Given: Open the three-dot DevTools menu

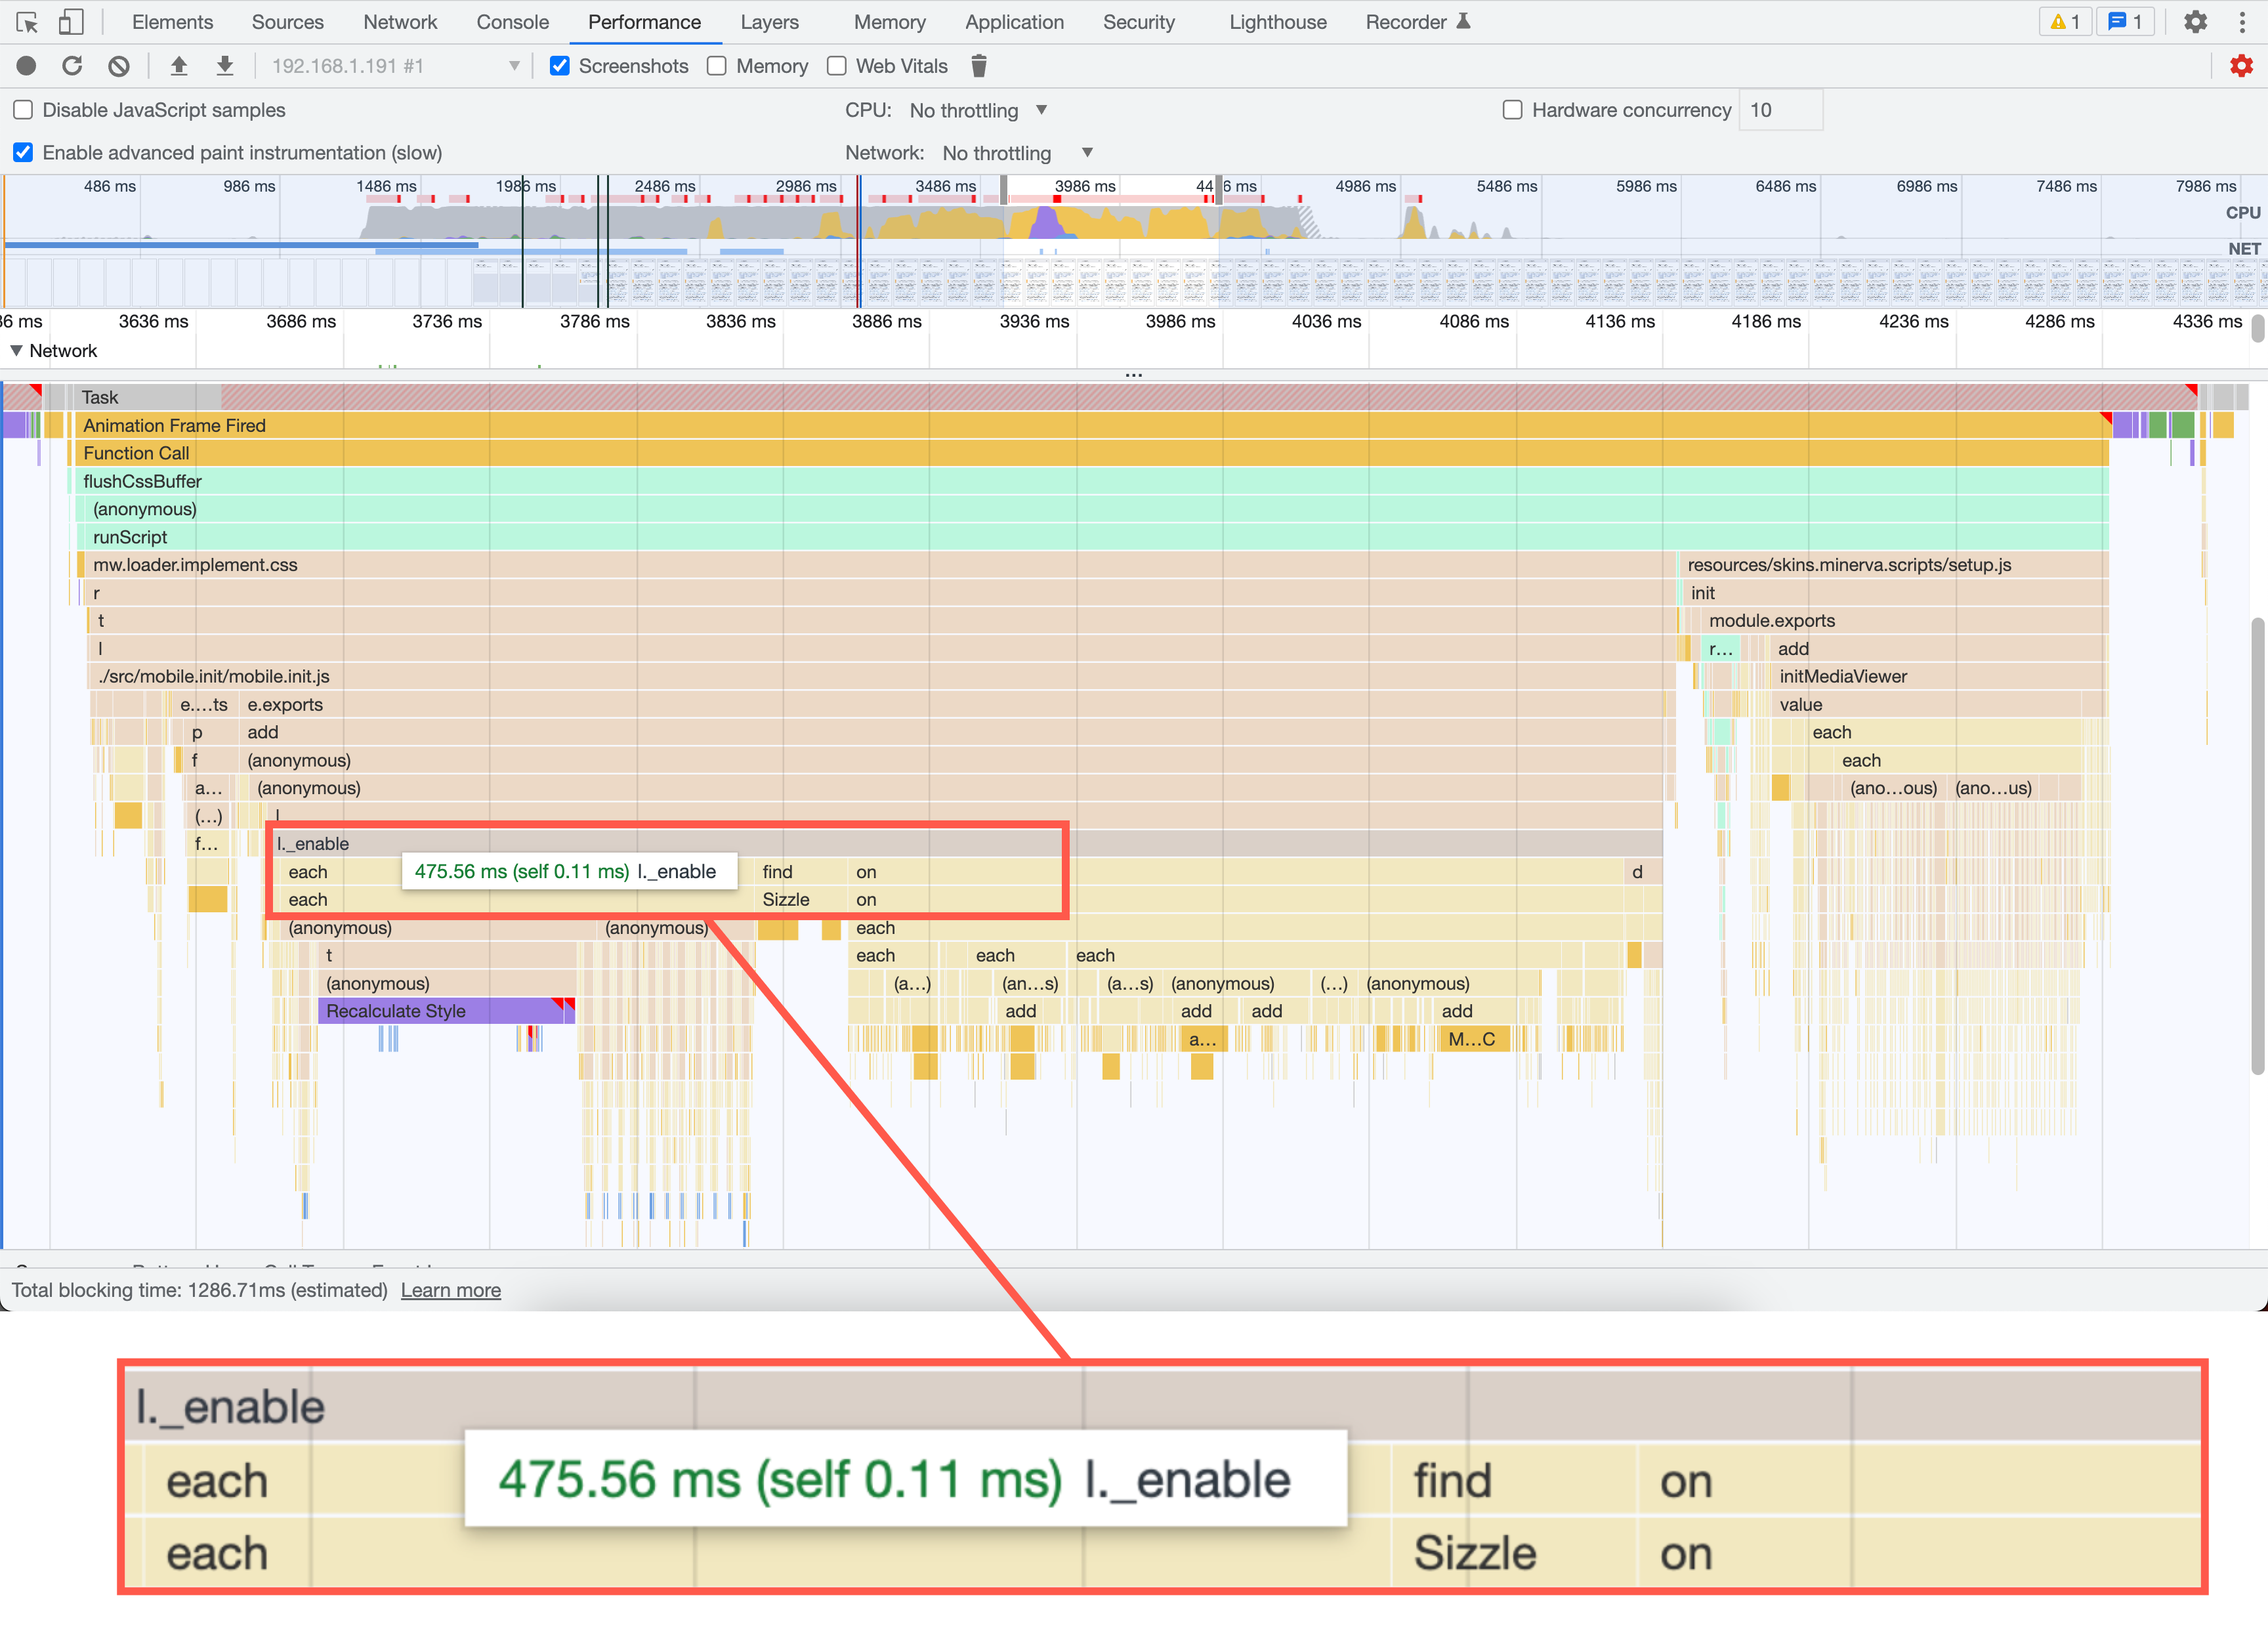Looking at the screenshot, I should tap(2242, 22).
